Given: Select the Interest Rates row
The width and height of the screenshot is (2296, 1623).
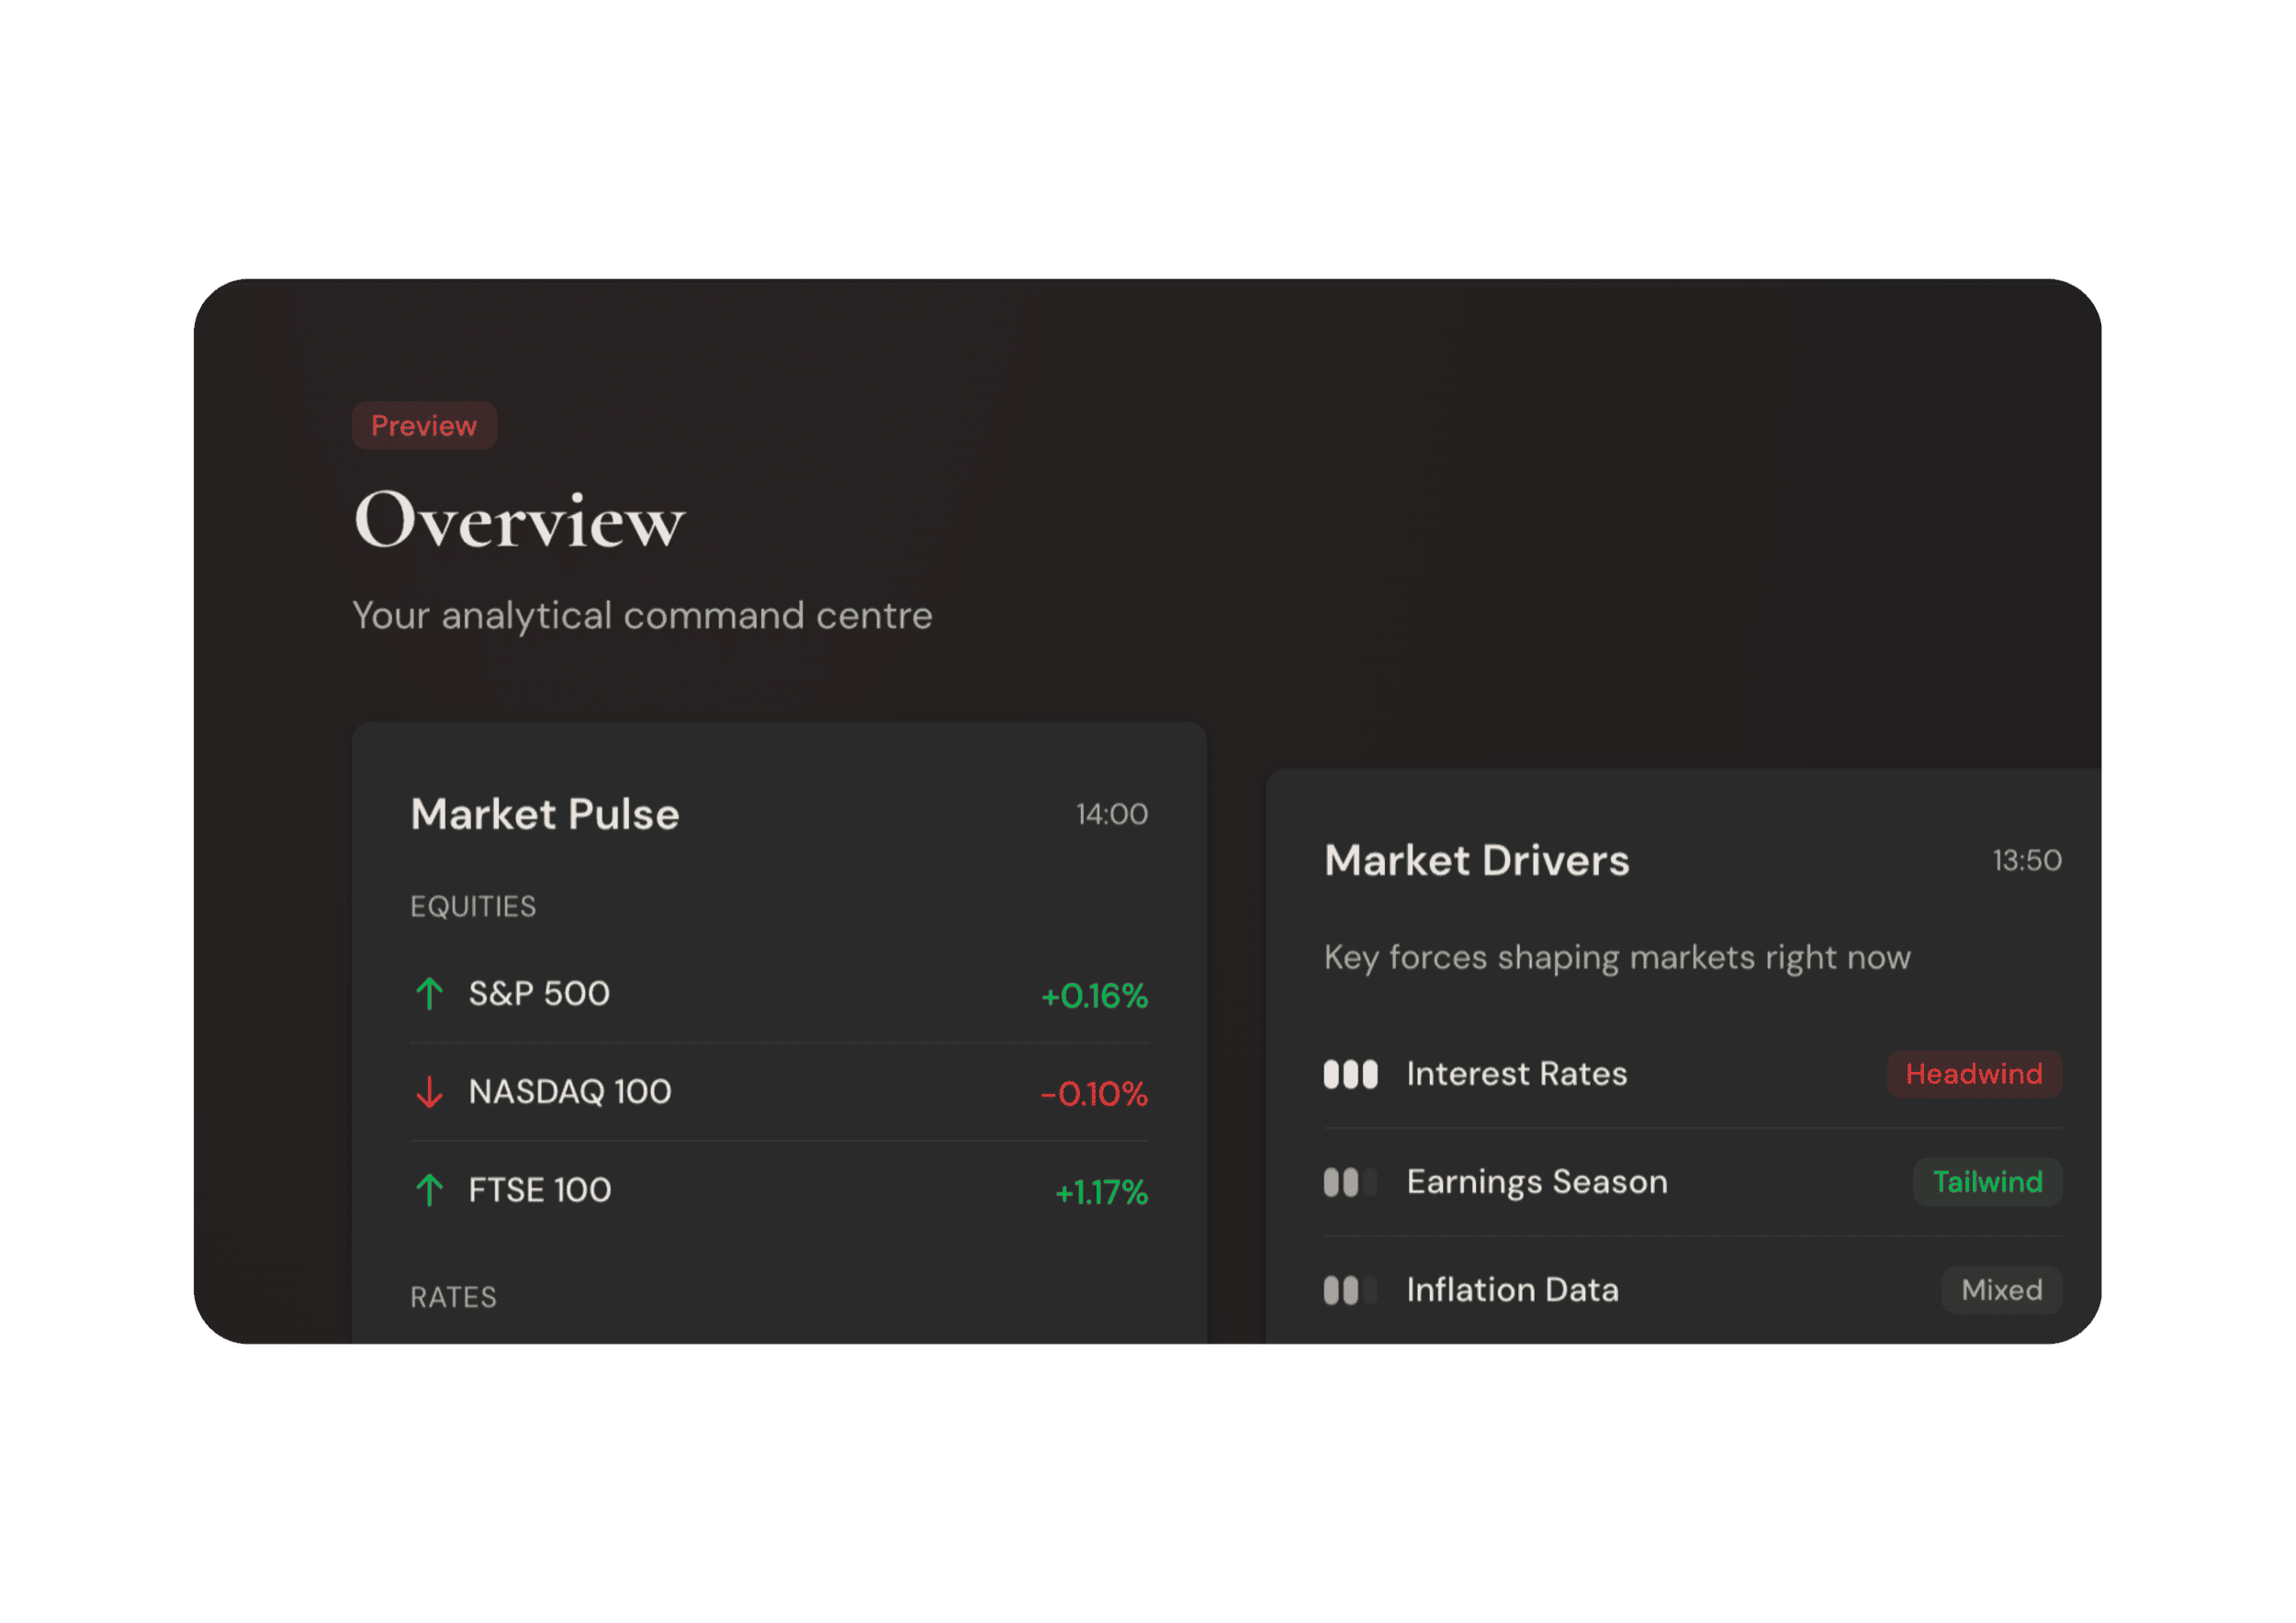Looking at the screenshot, I should 1517,1073.
